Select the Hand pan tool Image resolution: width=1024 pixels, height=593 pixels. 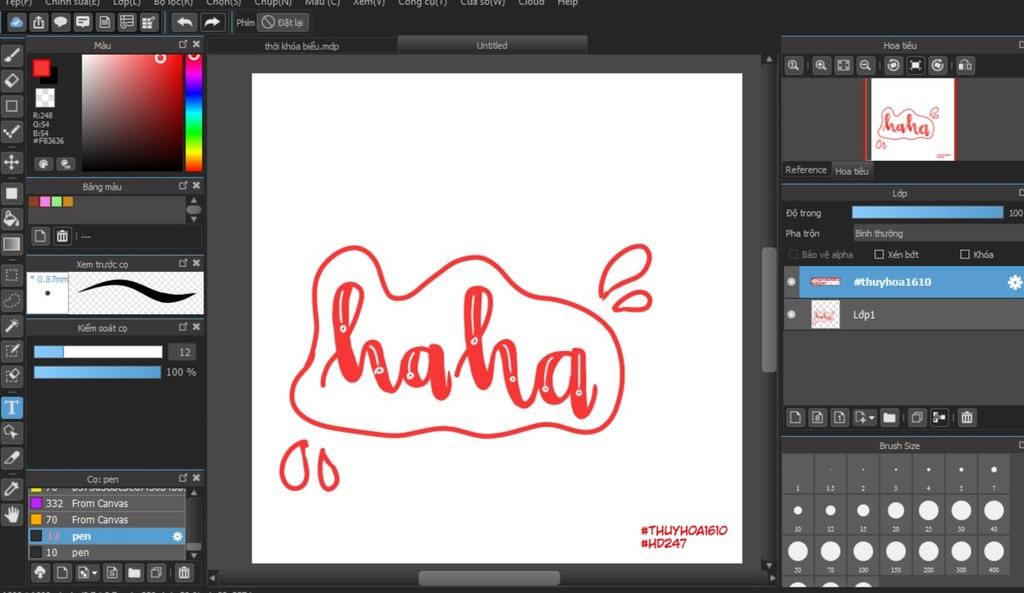[x=12, y=515]
